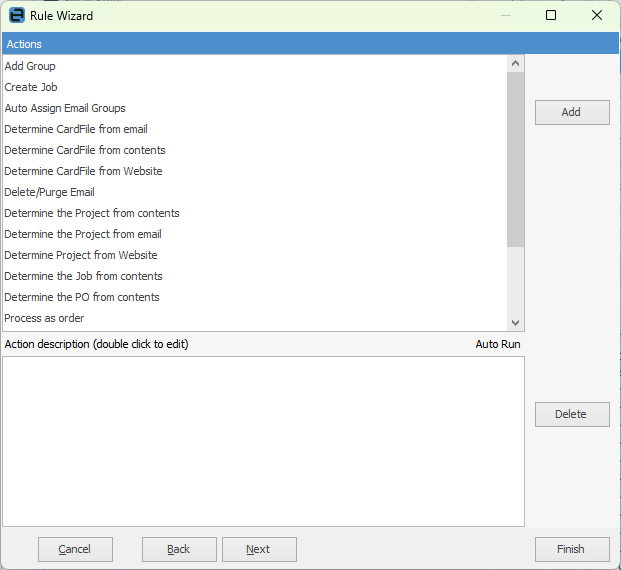Image resolution: width=621 pixels, height=570 pixels.
Task: Click the actions list scrollbar thumb
Action: tap(515, 159)
